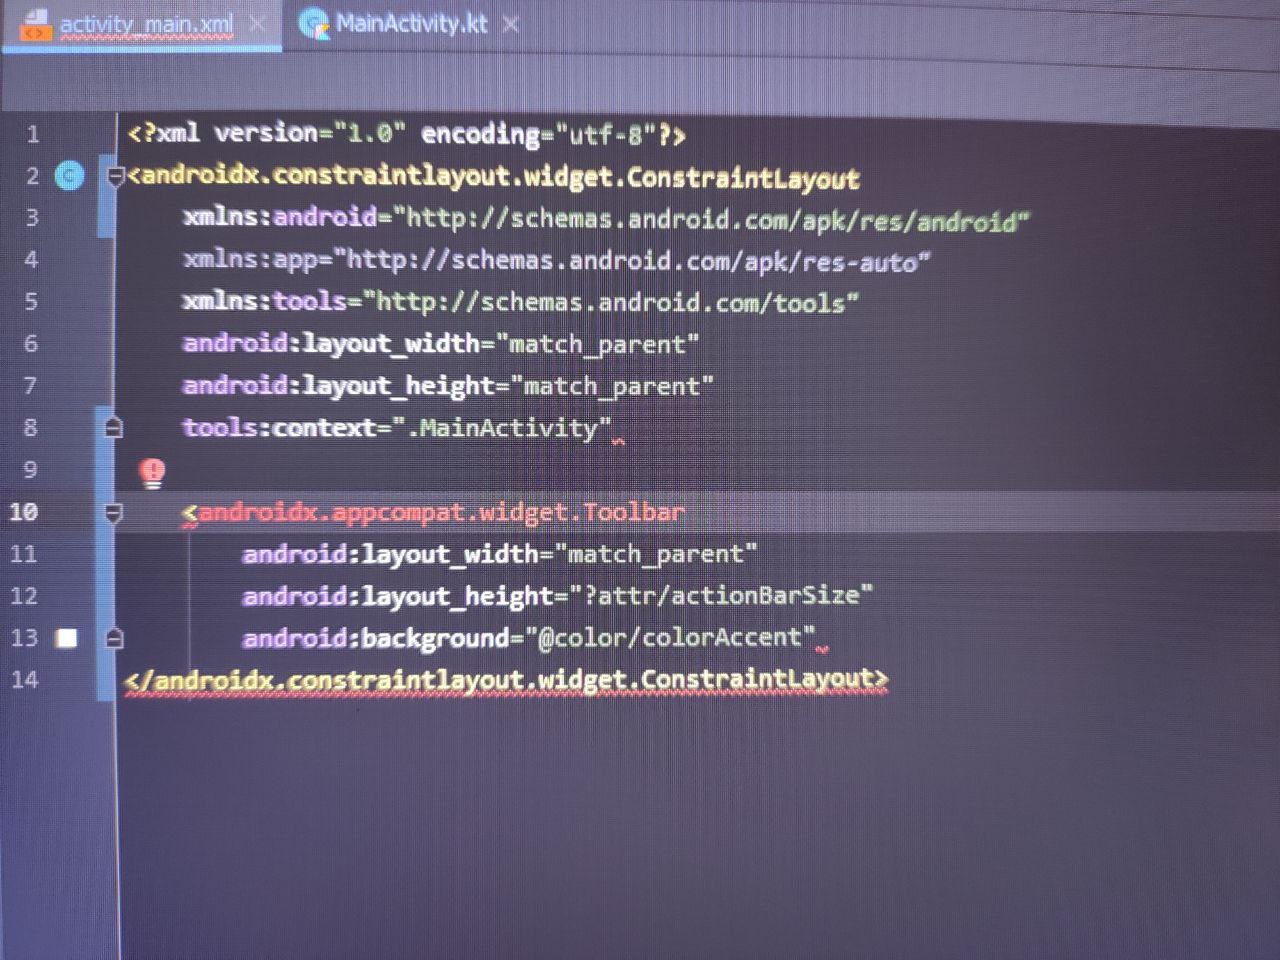The image size is (1280, 960).
Task: Toggle the fold marker on line 8
Action: tap(114, 428)
